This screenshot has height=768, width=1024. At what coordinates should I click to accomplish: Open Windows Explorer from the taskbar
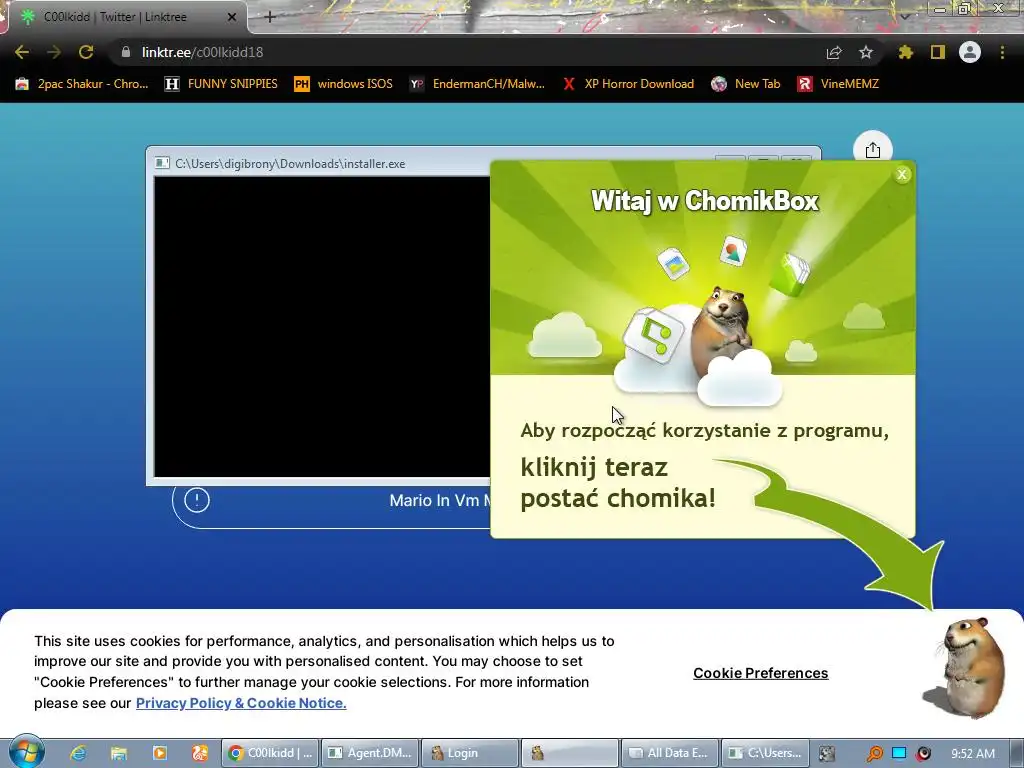(x=118, y=753)
